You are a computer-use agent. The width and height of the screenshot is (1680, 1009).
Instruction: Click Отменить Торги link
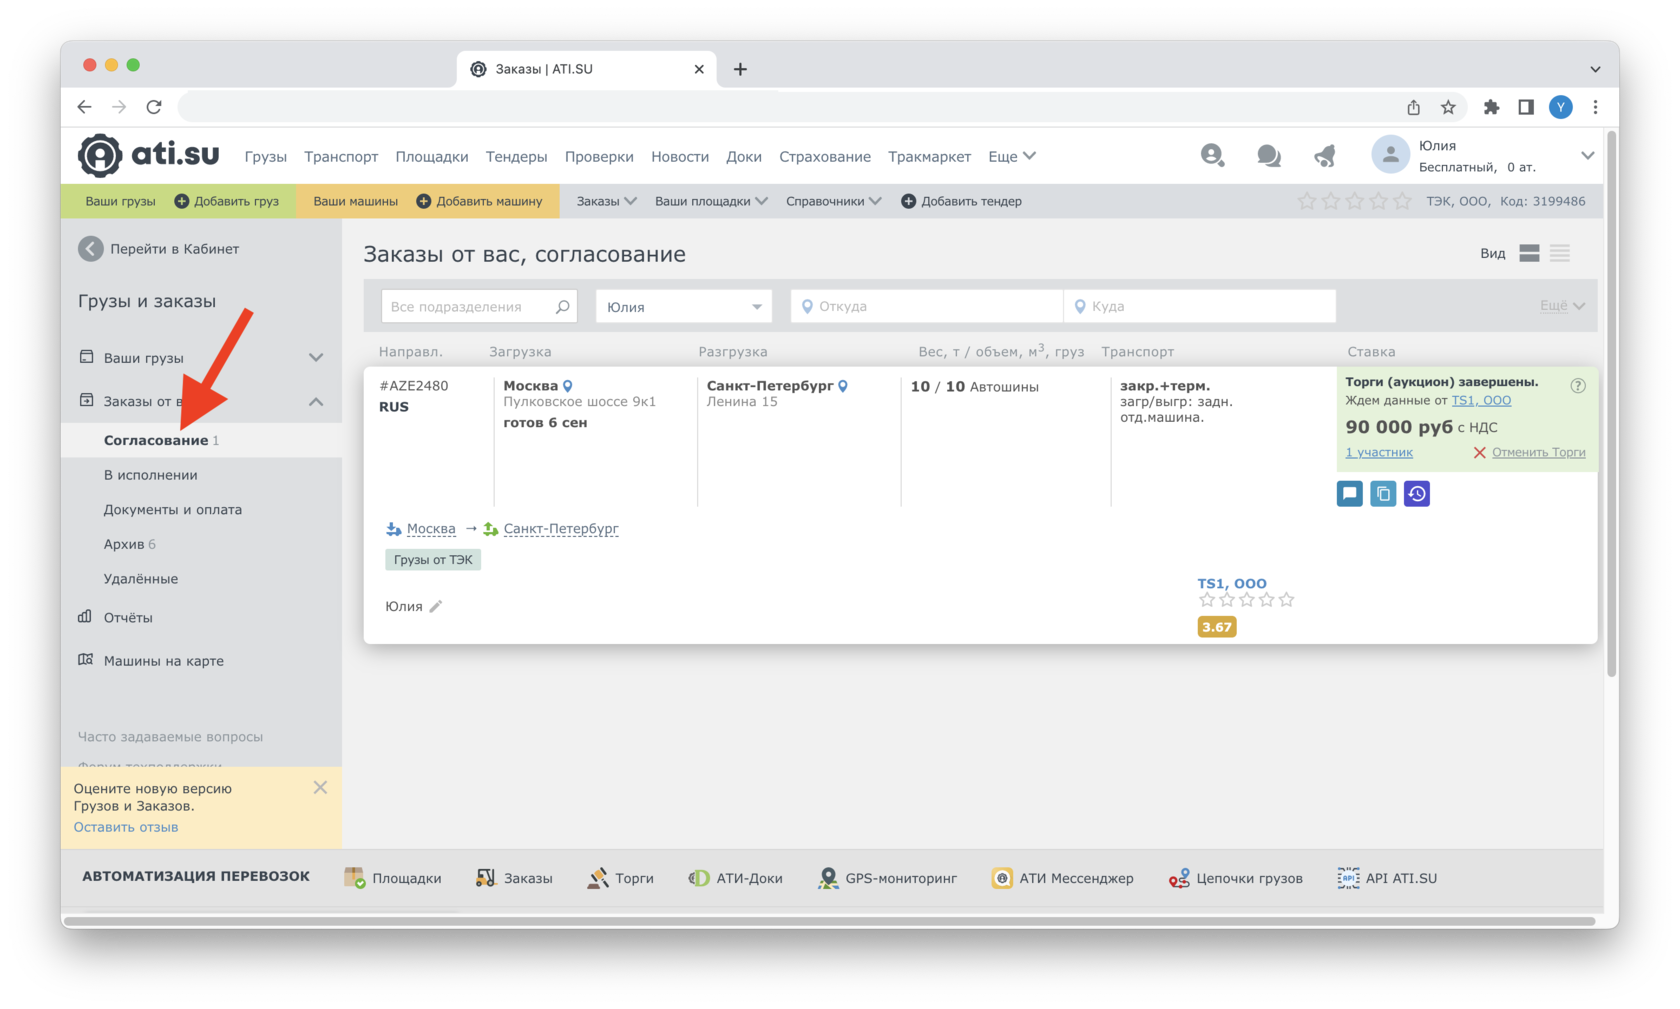(1538, 452)
